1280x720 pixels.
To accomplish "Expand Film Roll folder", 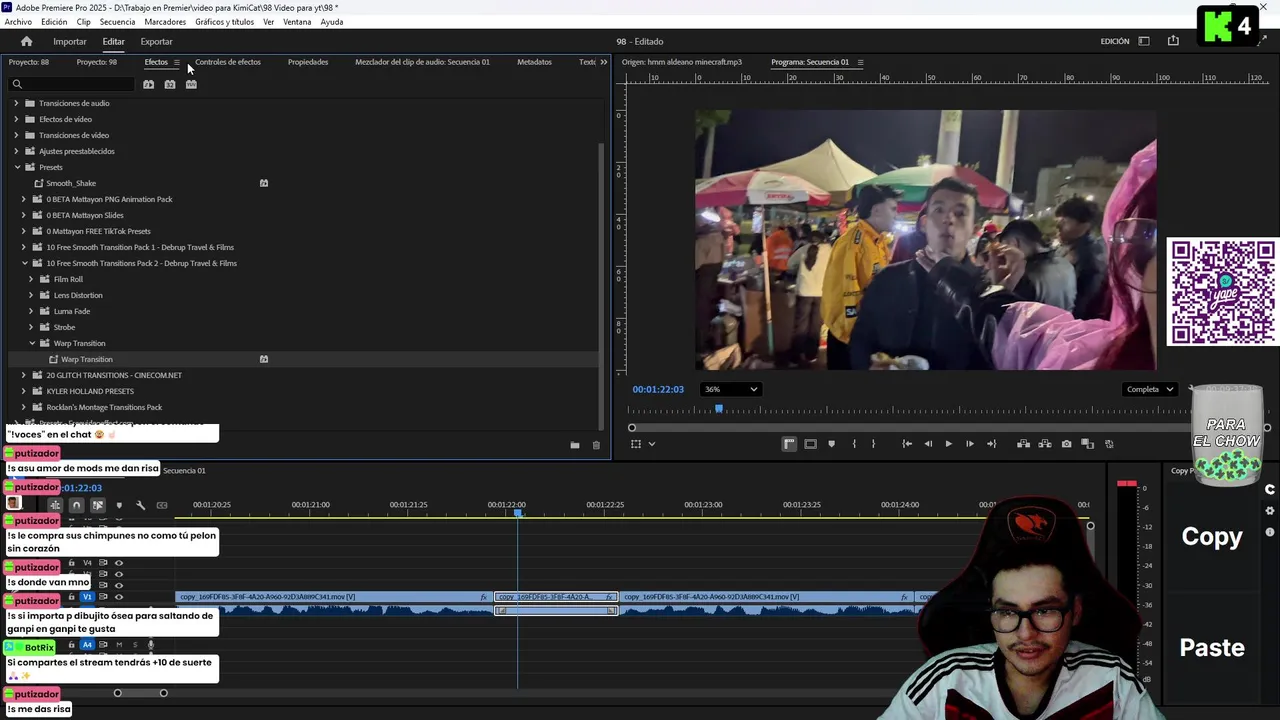I will 31,279.
